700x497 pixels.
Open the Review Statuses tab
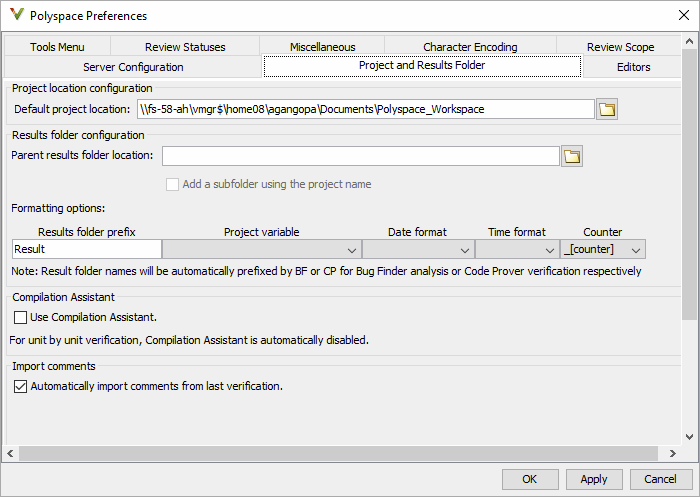(185, 47)
